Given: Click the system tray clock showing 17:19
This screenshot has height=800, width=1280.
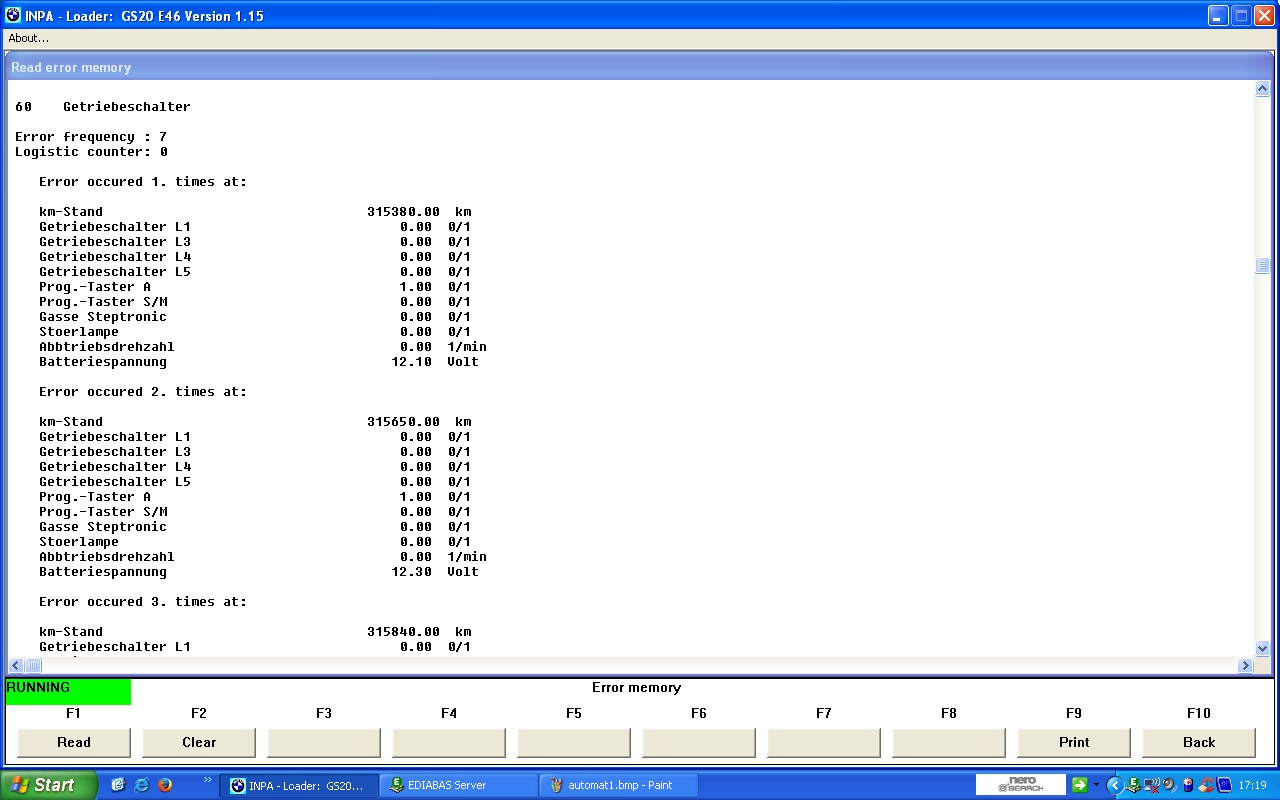Looking at the screenshot, I should click(x=1253, y=785).
